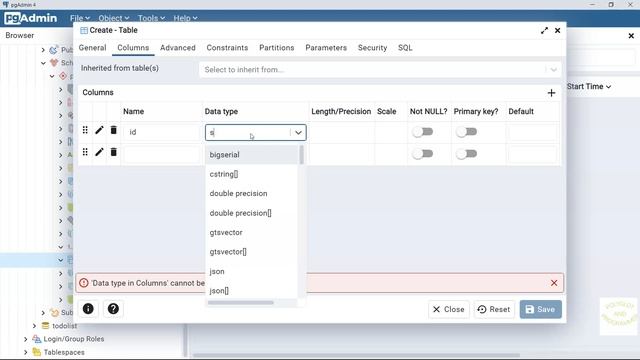This screenshot has height=360, width=640.
Task: Switch to the General tab
Action: click(92, 48)
